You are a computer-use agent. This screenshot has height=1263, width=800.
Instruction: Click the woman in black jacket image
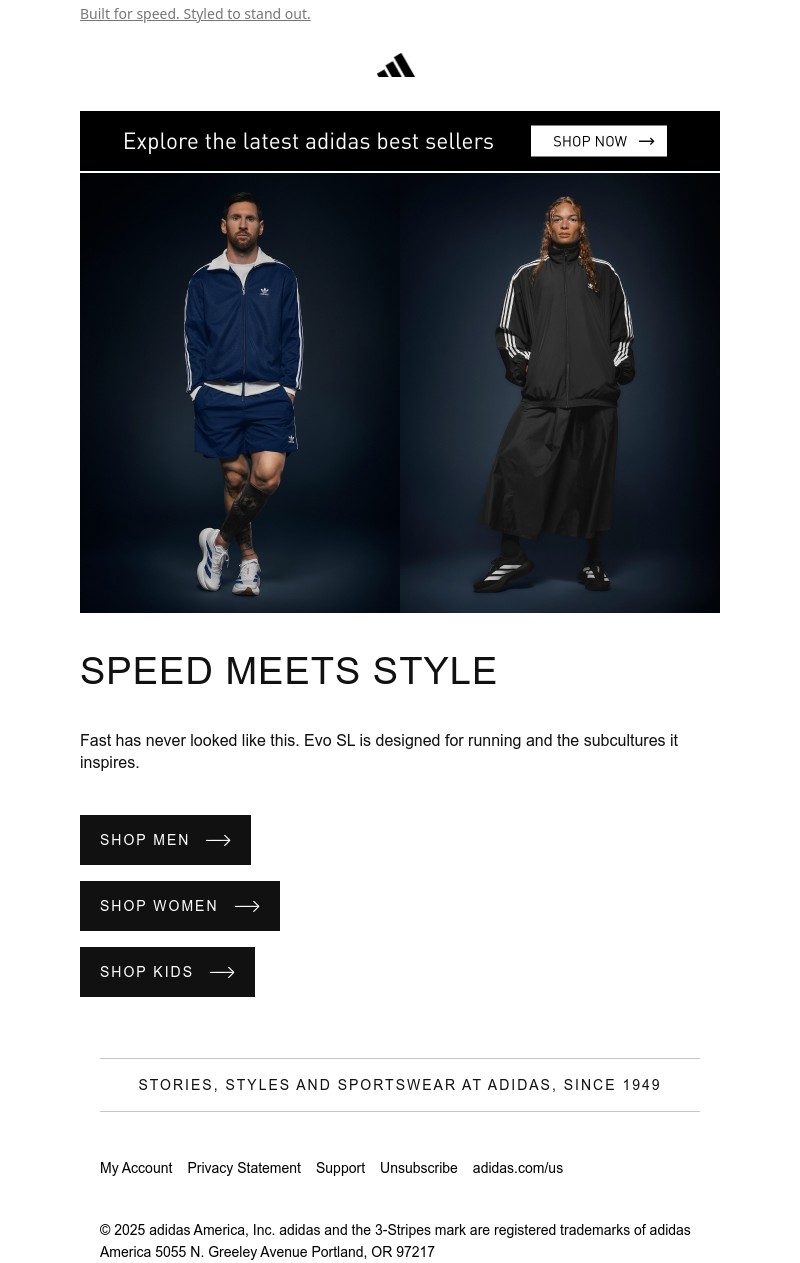click(560, 393)
